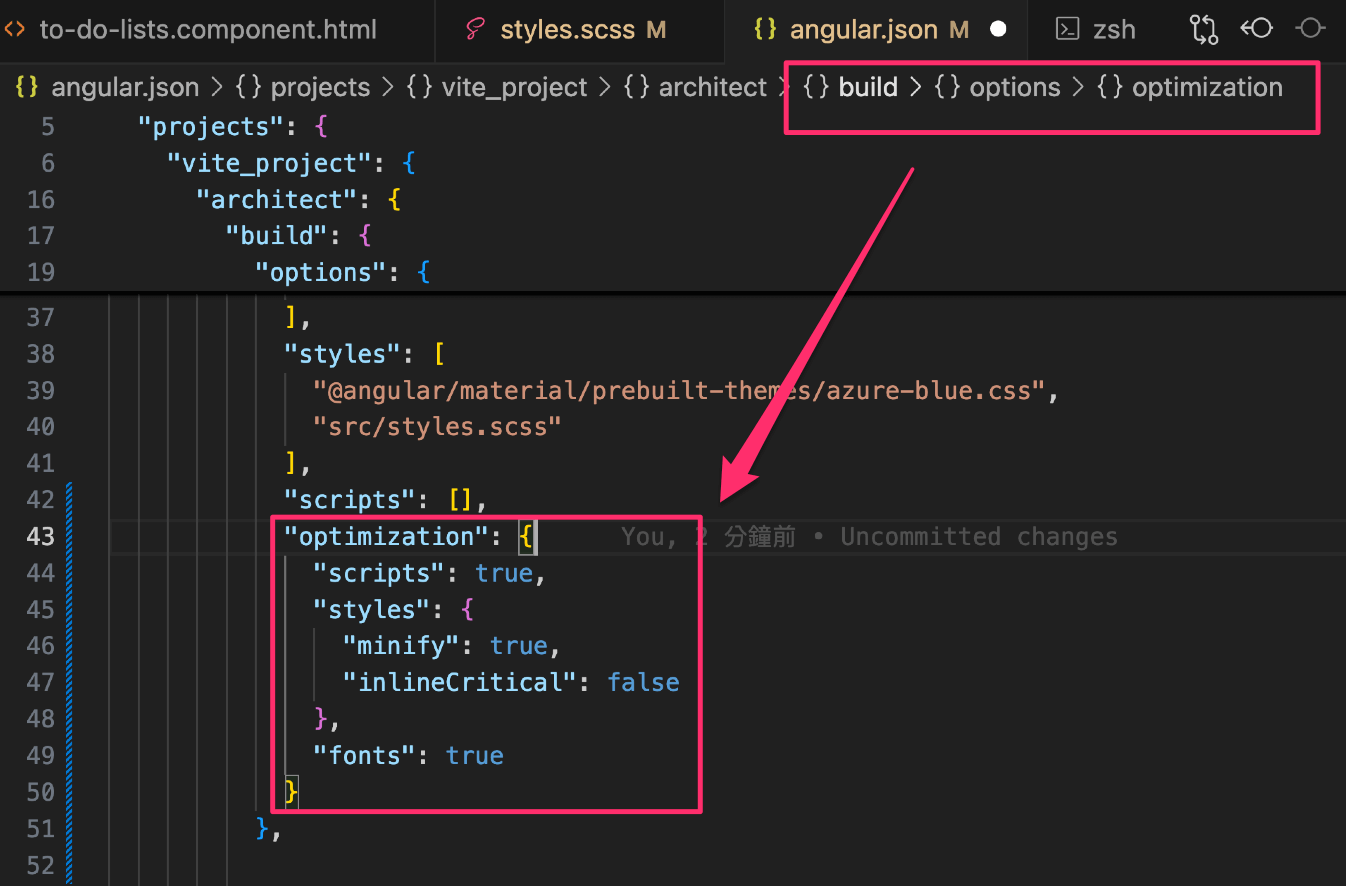Click the unsaved dot on angular.json tab
Image resolution: width=1346 pixels, height=886 pixels.
pos(997,29)
